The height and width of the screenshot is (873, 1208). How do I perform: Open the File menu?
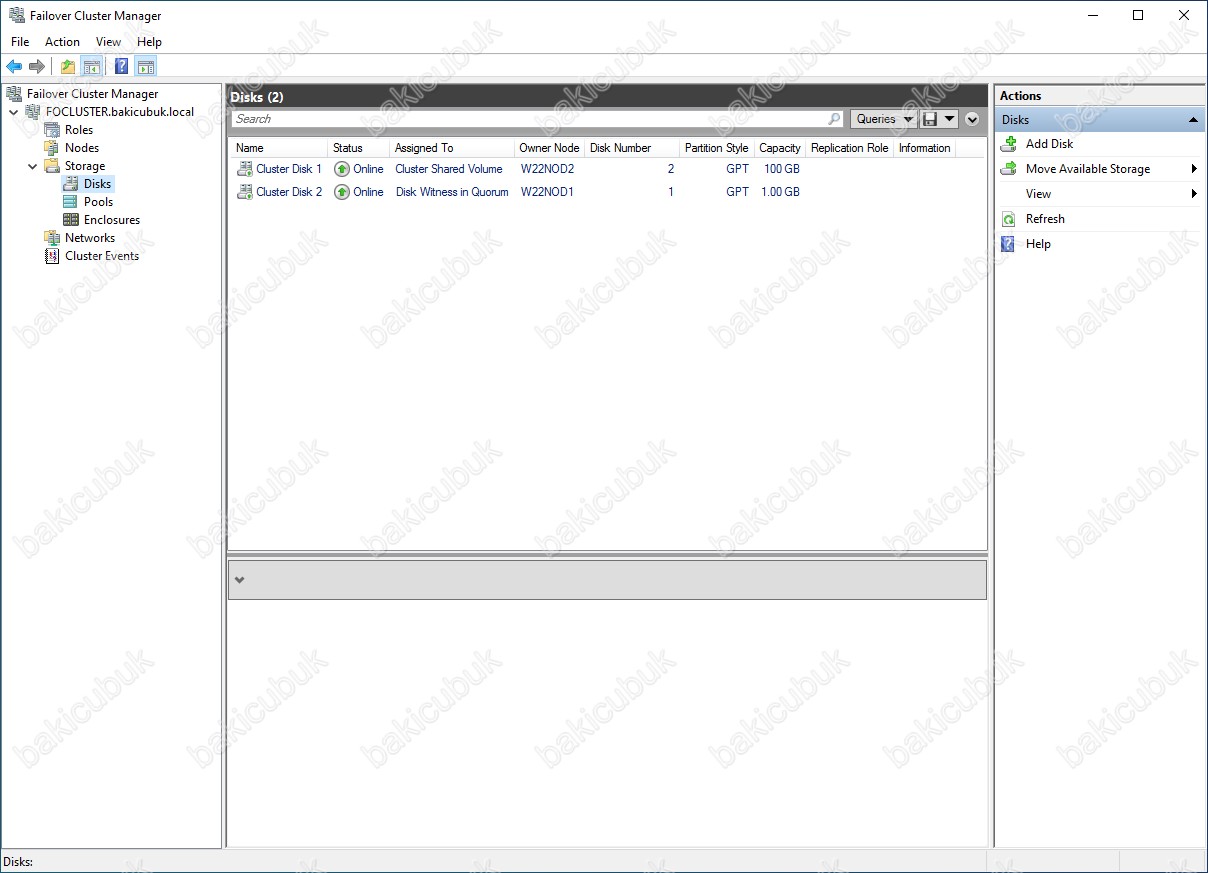tap(20, 42)
